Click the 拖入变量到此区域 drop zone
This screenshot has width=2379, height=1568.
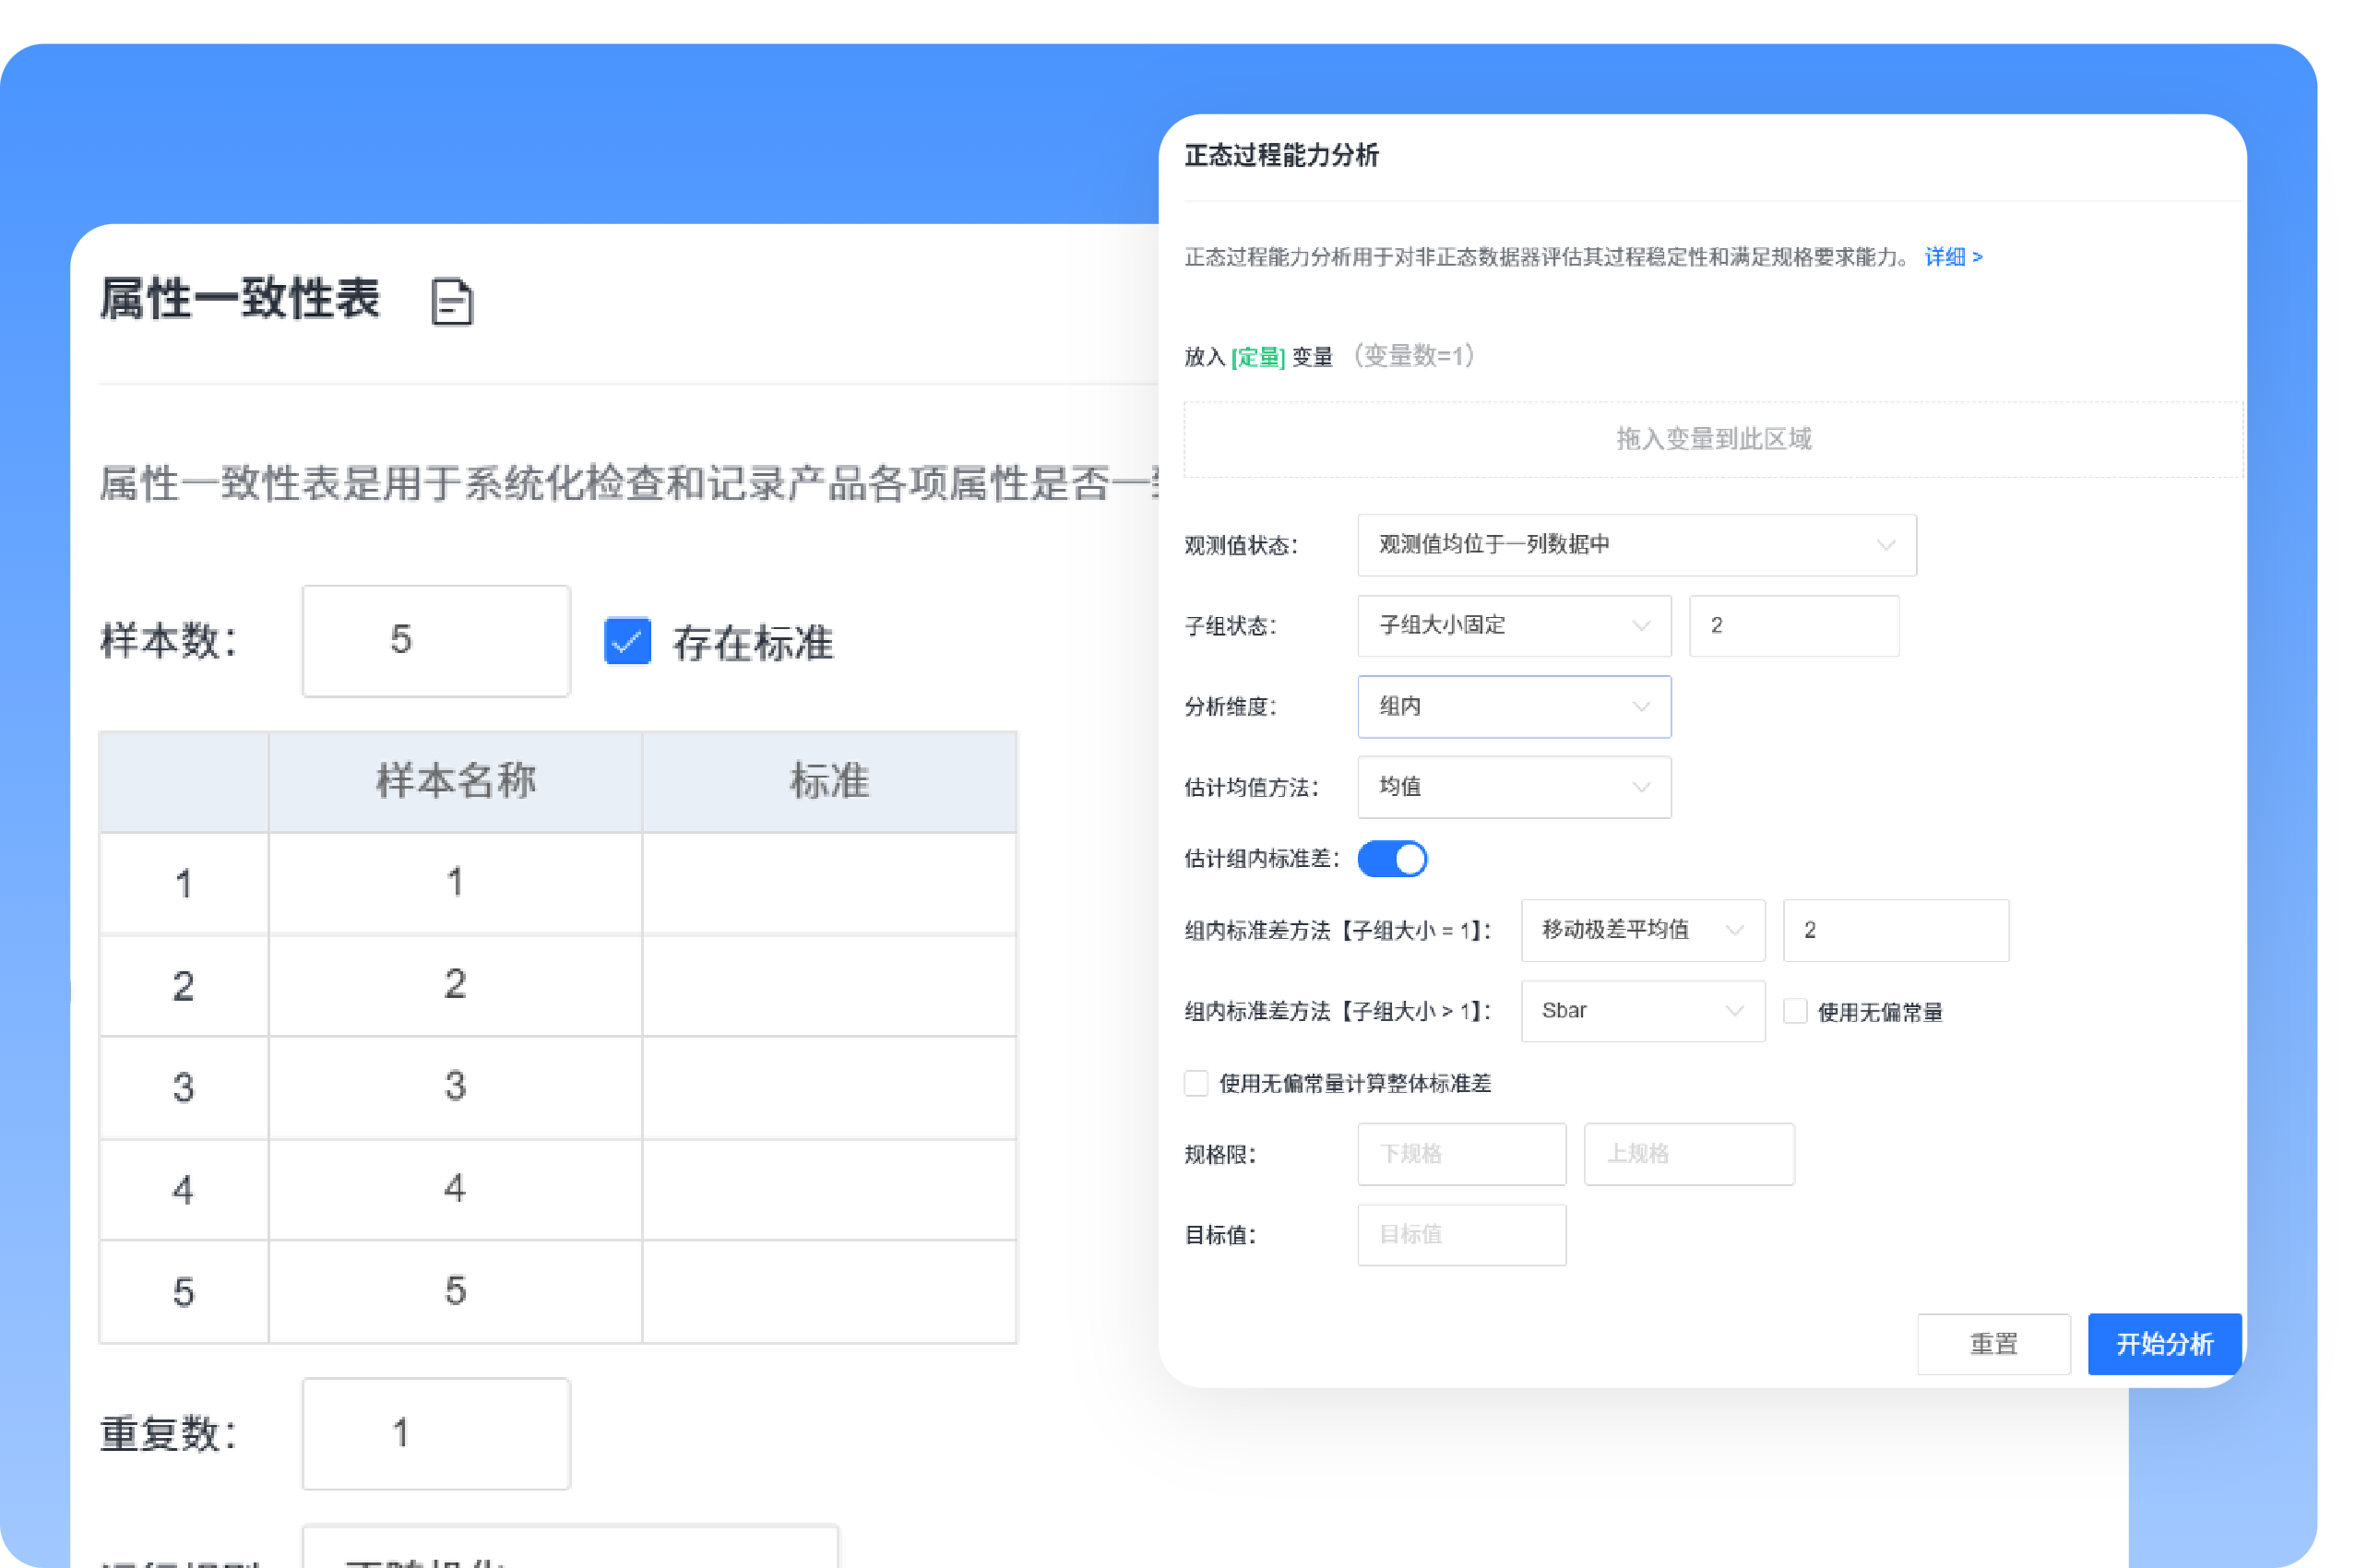(x=1713, y=438)
